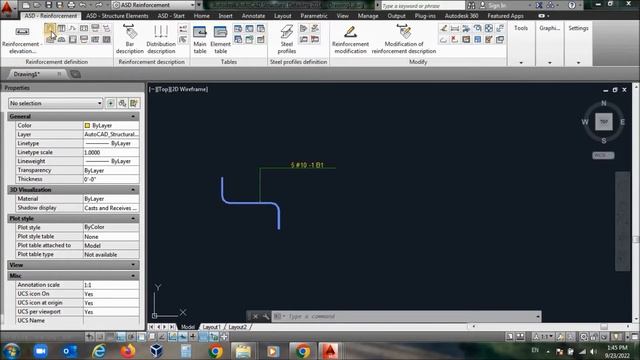Click the TOP face of the ViewCube

[604, 122]
